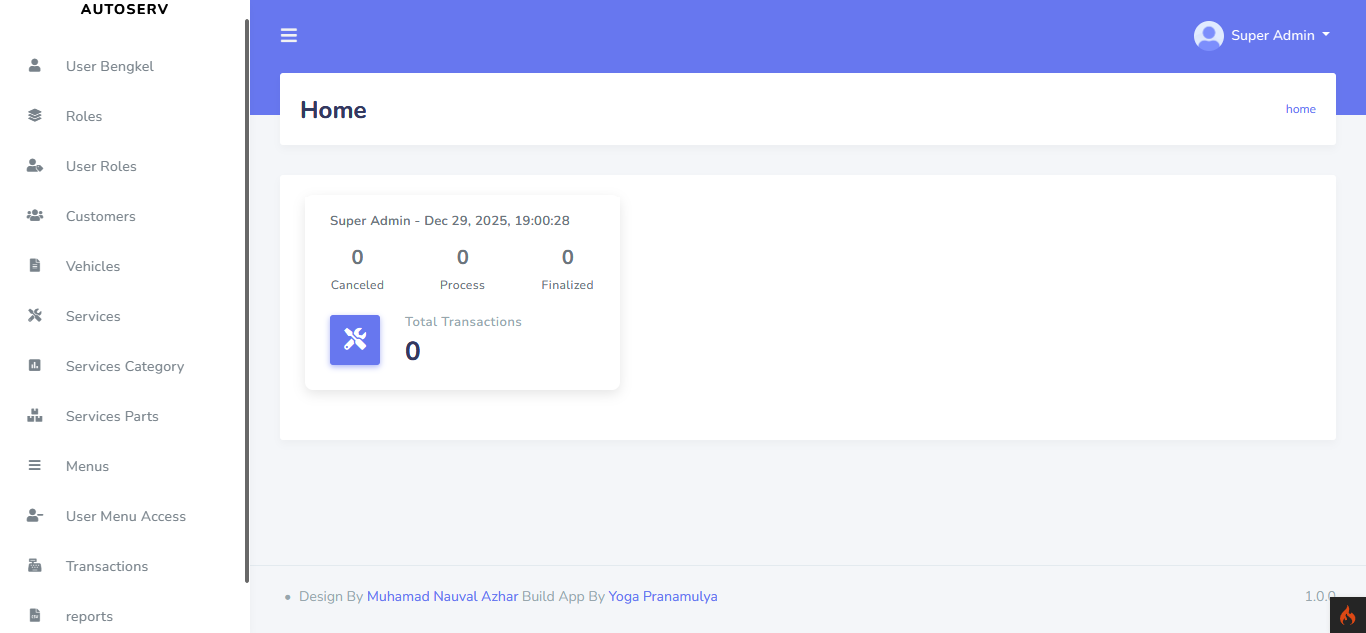Open Muhamad Nauval Azhar footer link
Viewport: 1366px width, 633px height.
[442, 596]
